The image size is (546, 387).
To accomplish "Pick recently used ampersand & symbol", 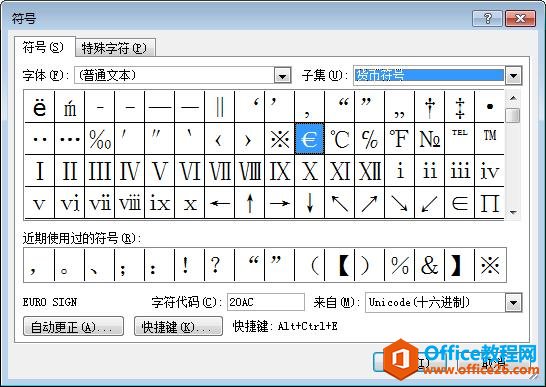I will pyautogui.click(x=429, y=265).
